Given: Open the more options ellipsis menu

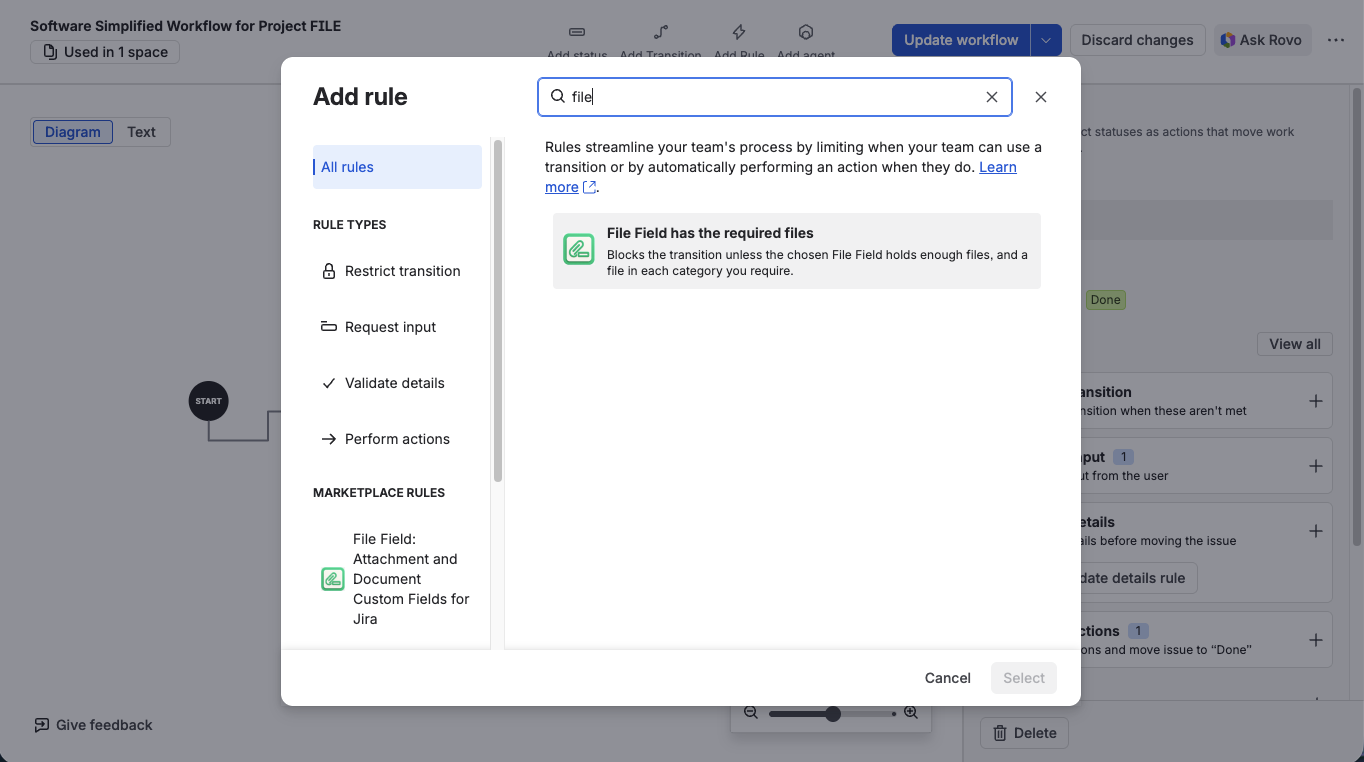Looking at the screenshot, I should pyautogui.click(x=1336, y=40).
